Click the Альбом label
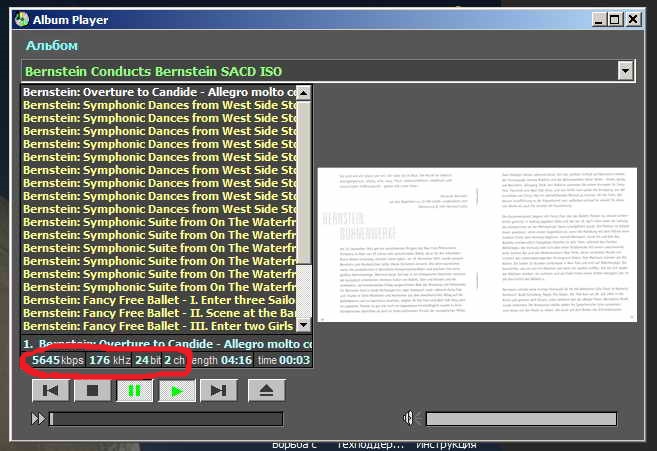This screenshot has height=451, width=657. [52, 45]
